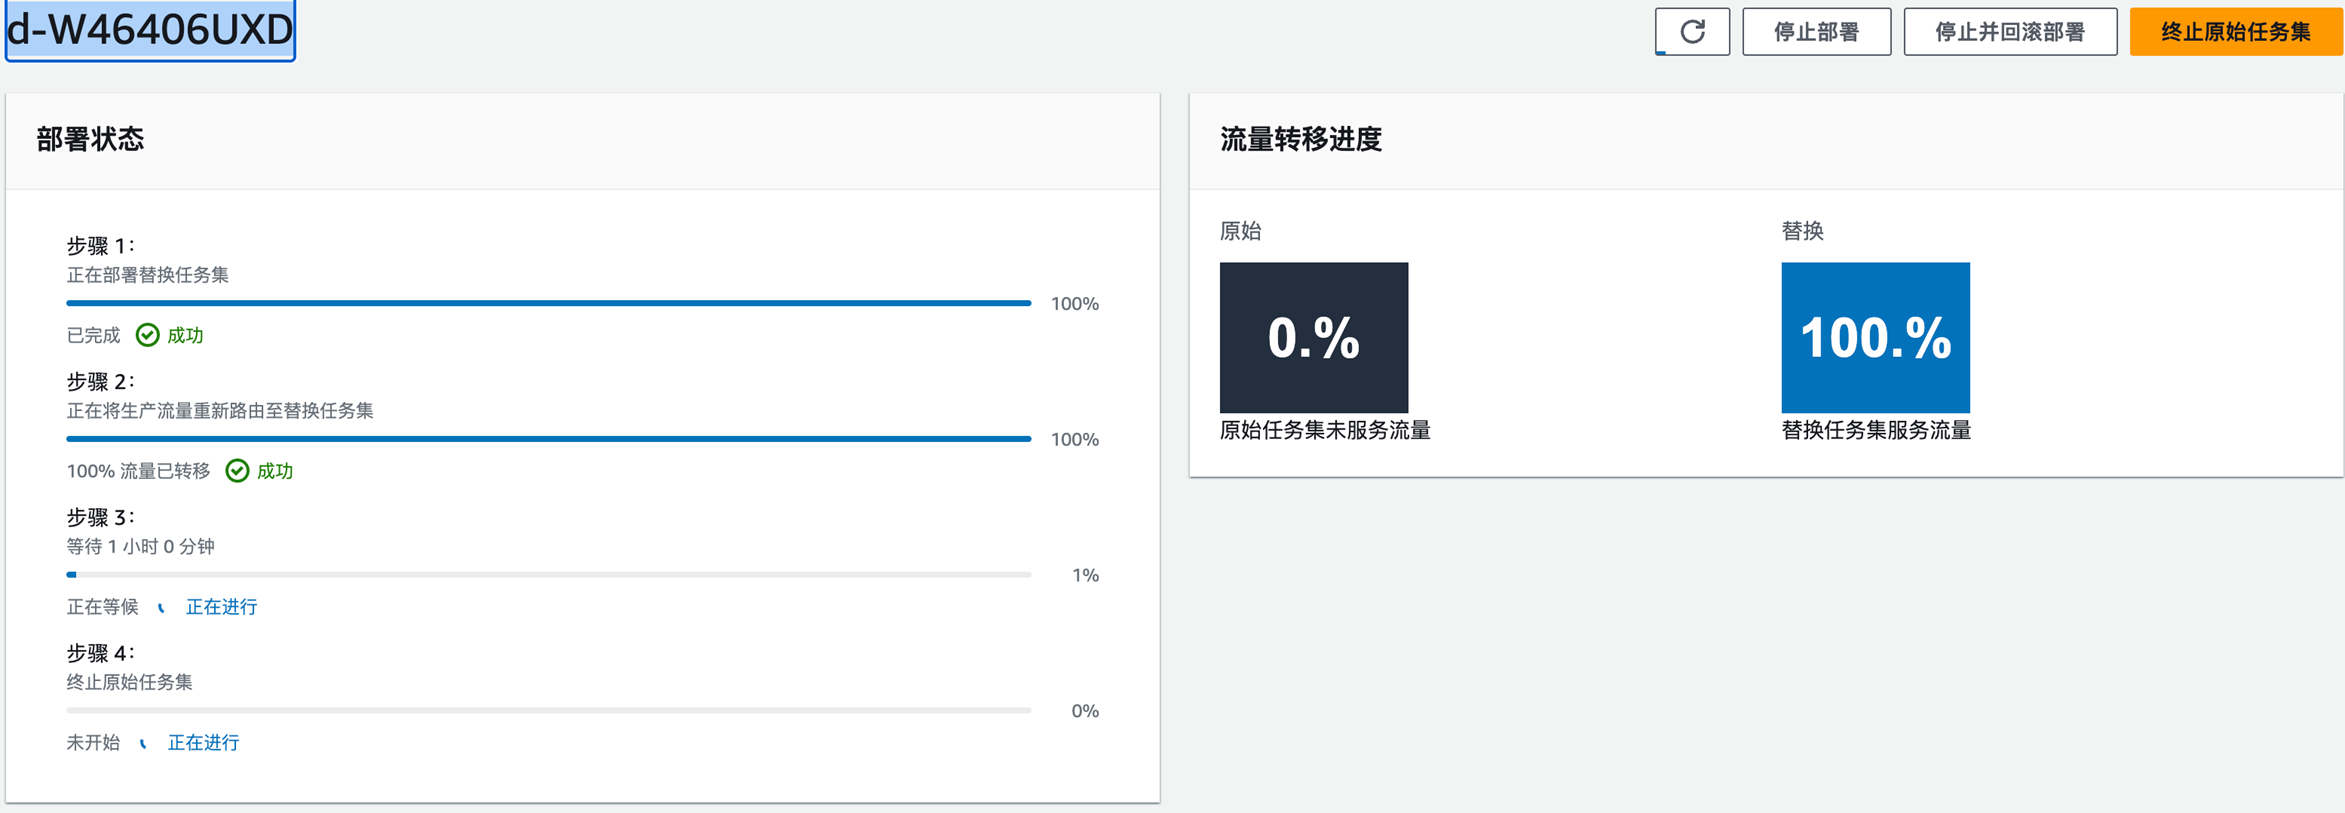Click the step 2 success checkmark icon
Viewport: 2345px width, 813px height.
[237, 471]
